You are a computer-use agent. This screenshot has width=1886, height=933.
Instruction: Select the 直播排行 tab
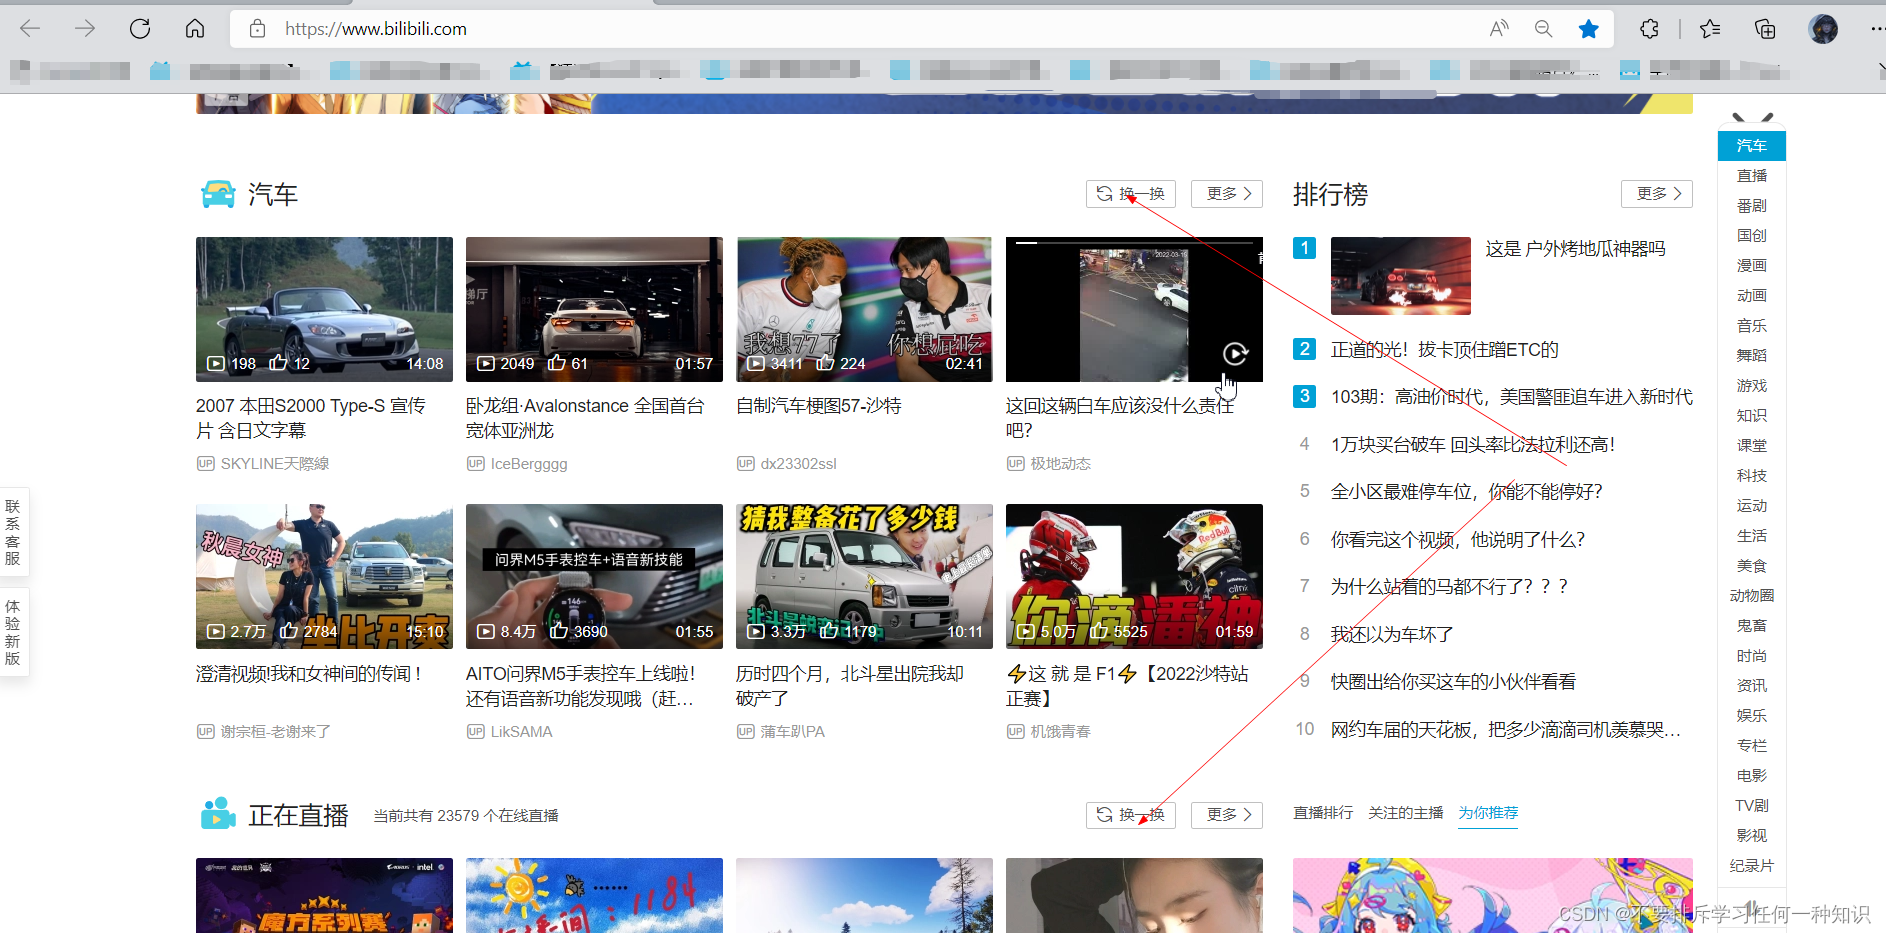coord(1322,813)
